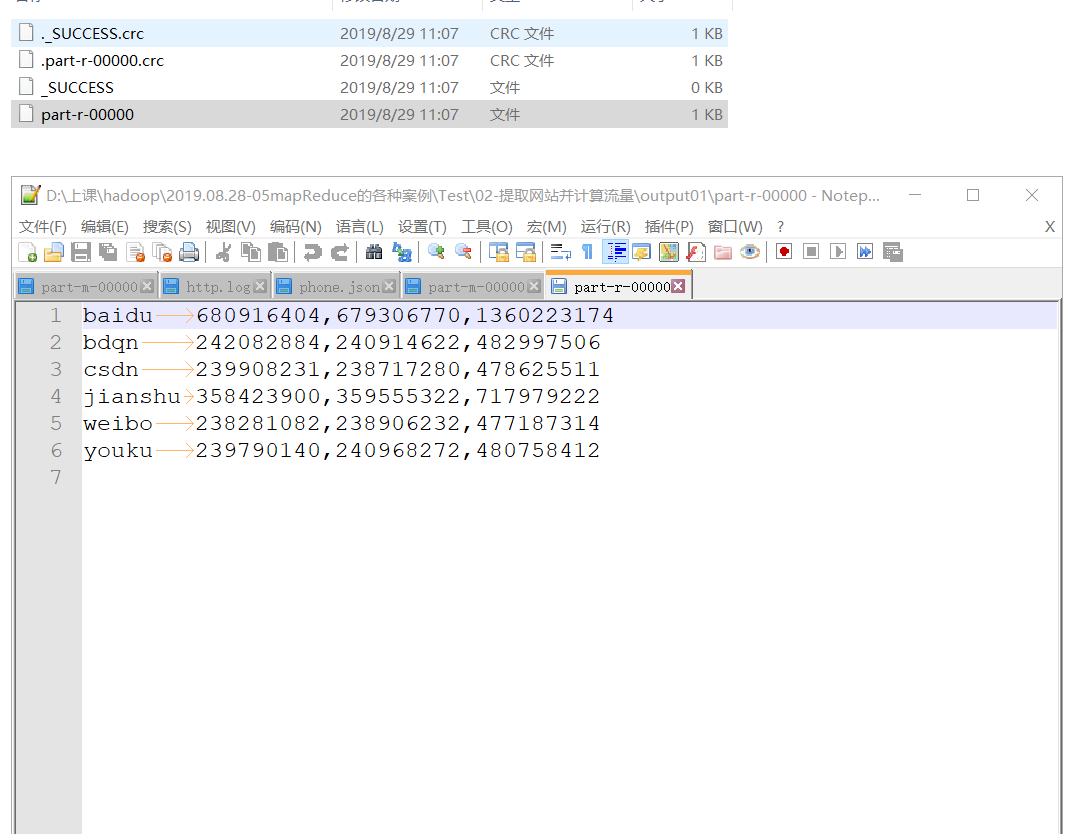Click the Open file folder icon
The image size is (1073, 834).
(54, 252)
